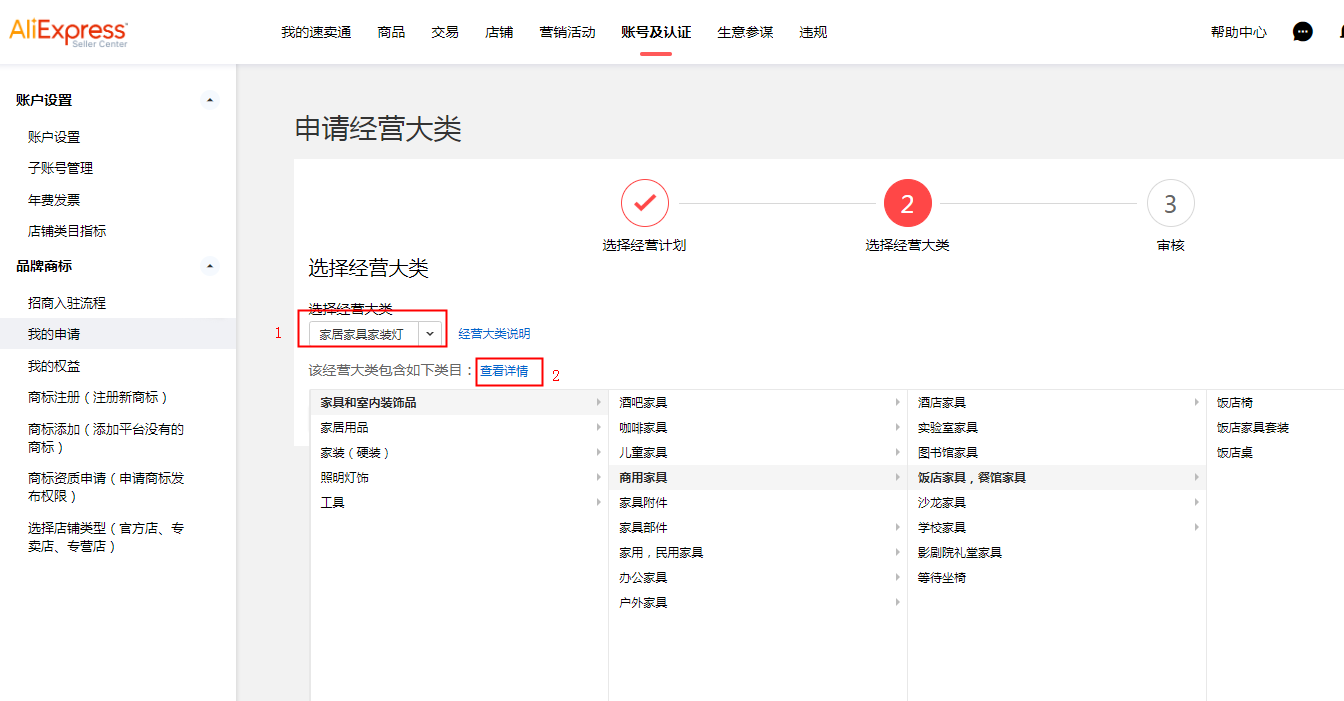Screen dimensions: 1344x701
Task: Expand the 照明灯饰 category item
Action: tap(345, 477)
